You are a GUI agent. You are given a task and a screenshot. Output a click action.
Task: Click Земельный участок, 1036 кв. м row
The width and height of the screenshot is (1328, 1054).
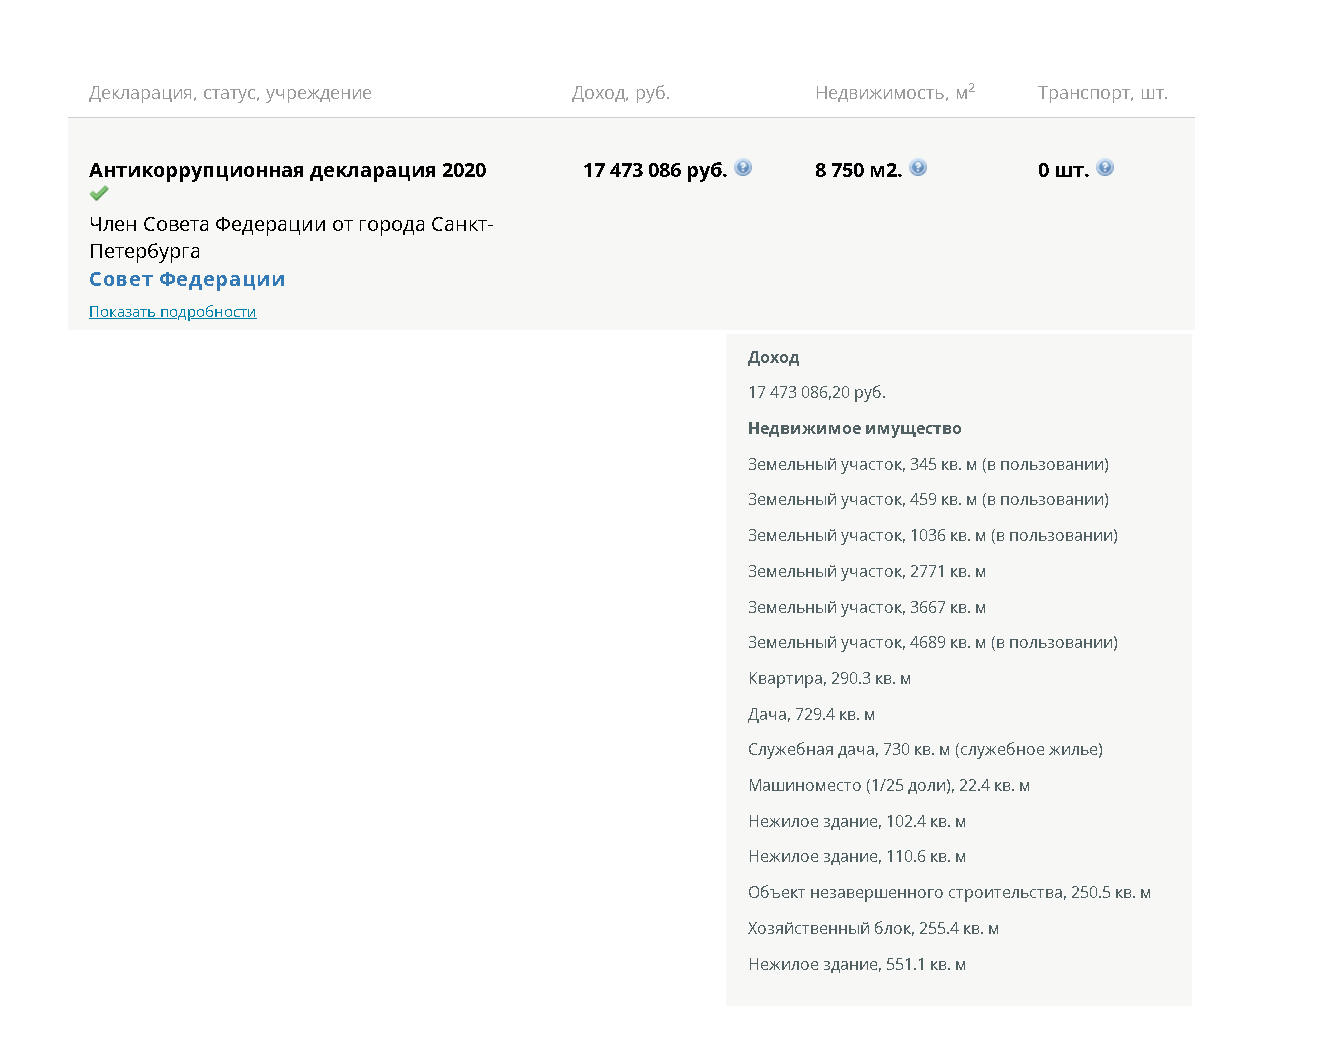point(933,535)
